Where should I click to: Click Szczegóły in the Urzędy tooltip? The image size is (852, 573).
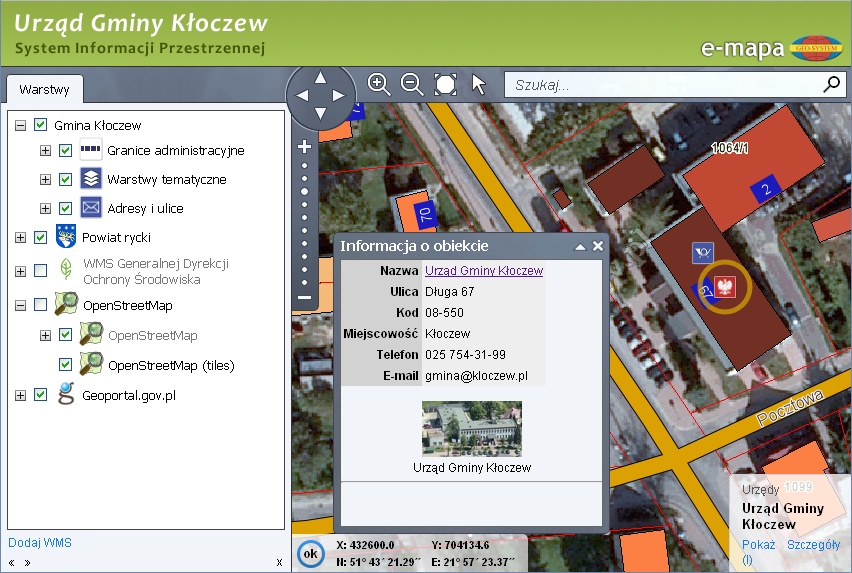pos(813,545)
